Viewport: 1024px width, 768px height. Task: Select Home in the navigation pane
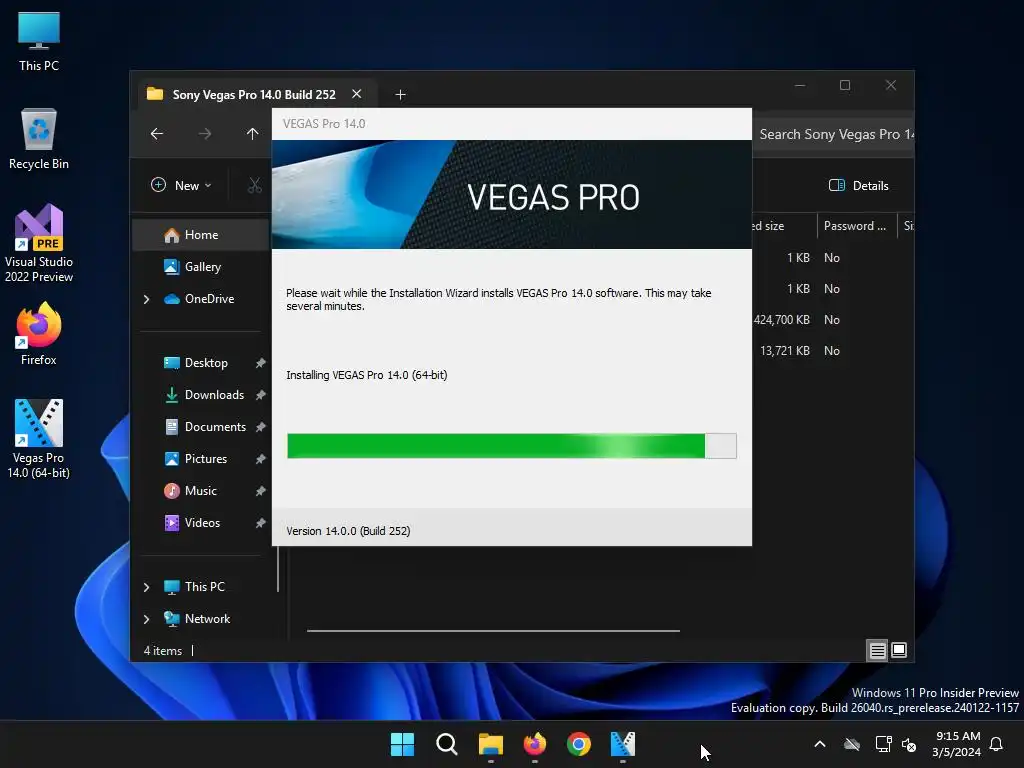click(200, 235)
